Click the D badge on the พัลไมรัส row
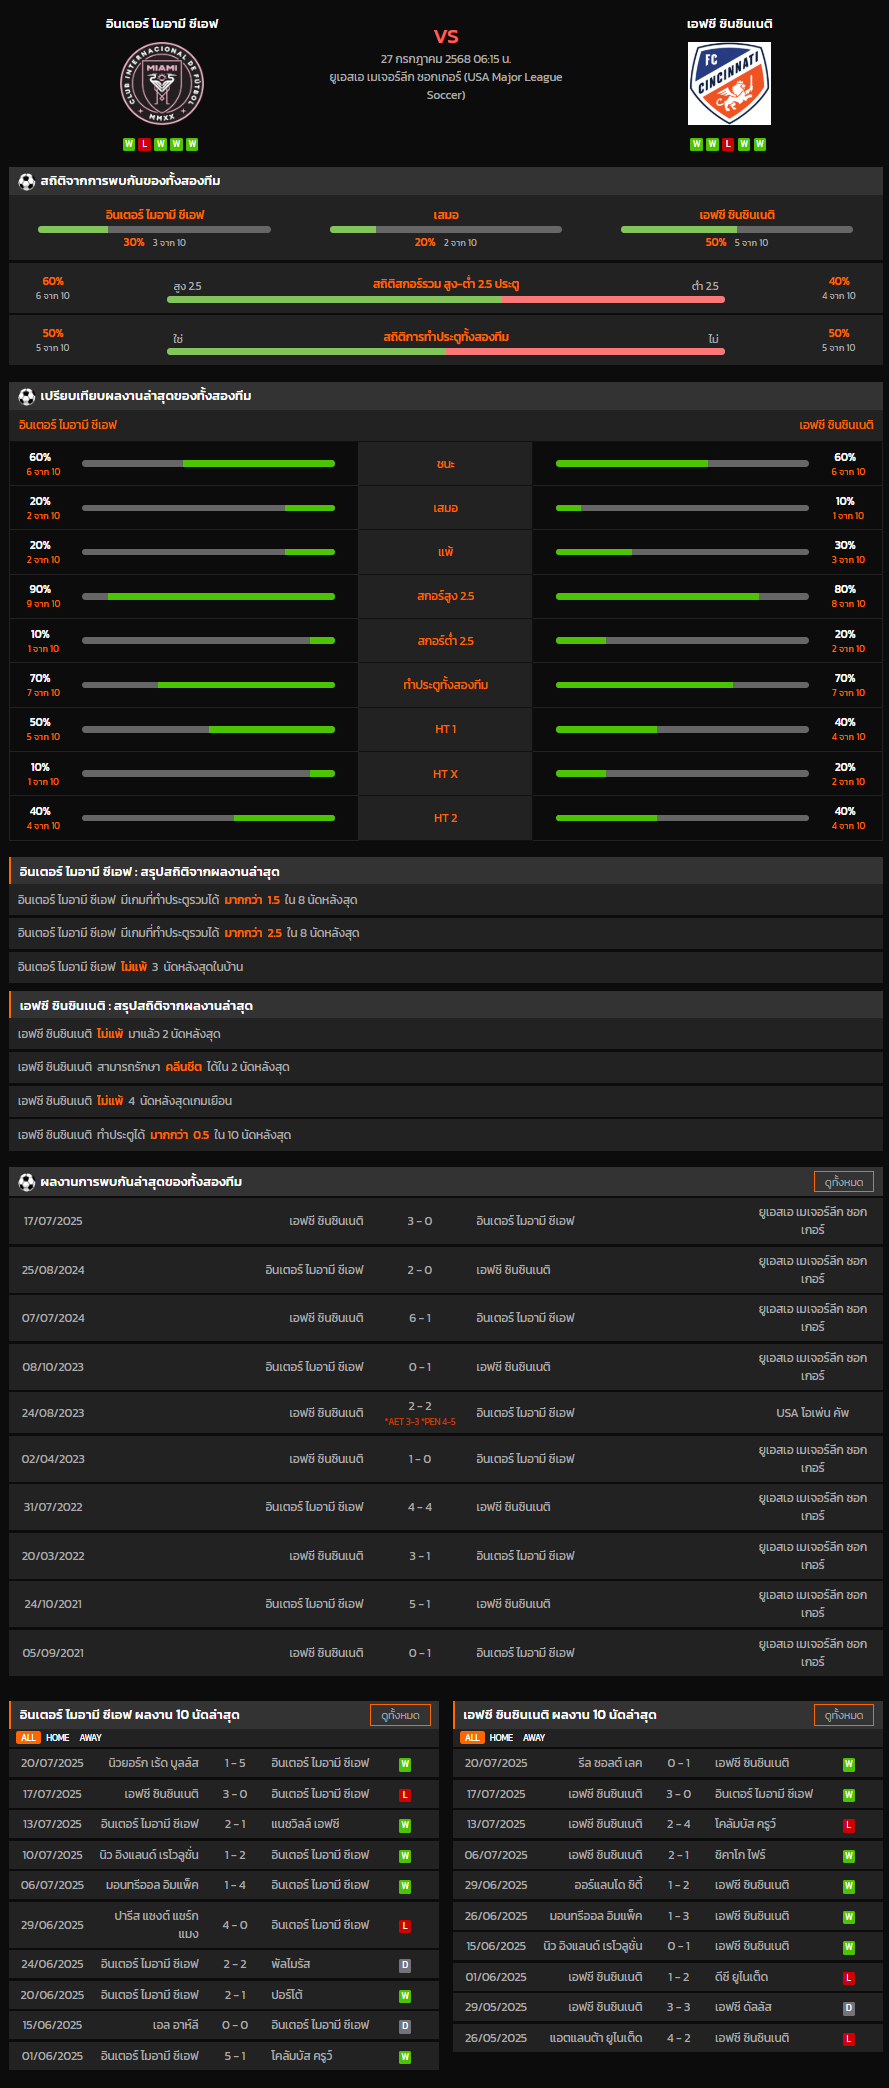Screen dimensions: 889x2088 click(x=405, y=1965)
